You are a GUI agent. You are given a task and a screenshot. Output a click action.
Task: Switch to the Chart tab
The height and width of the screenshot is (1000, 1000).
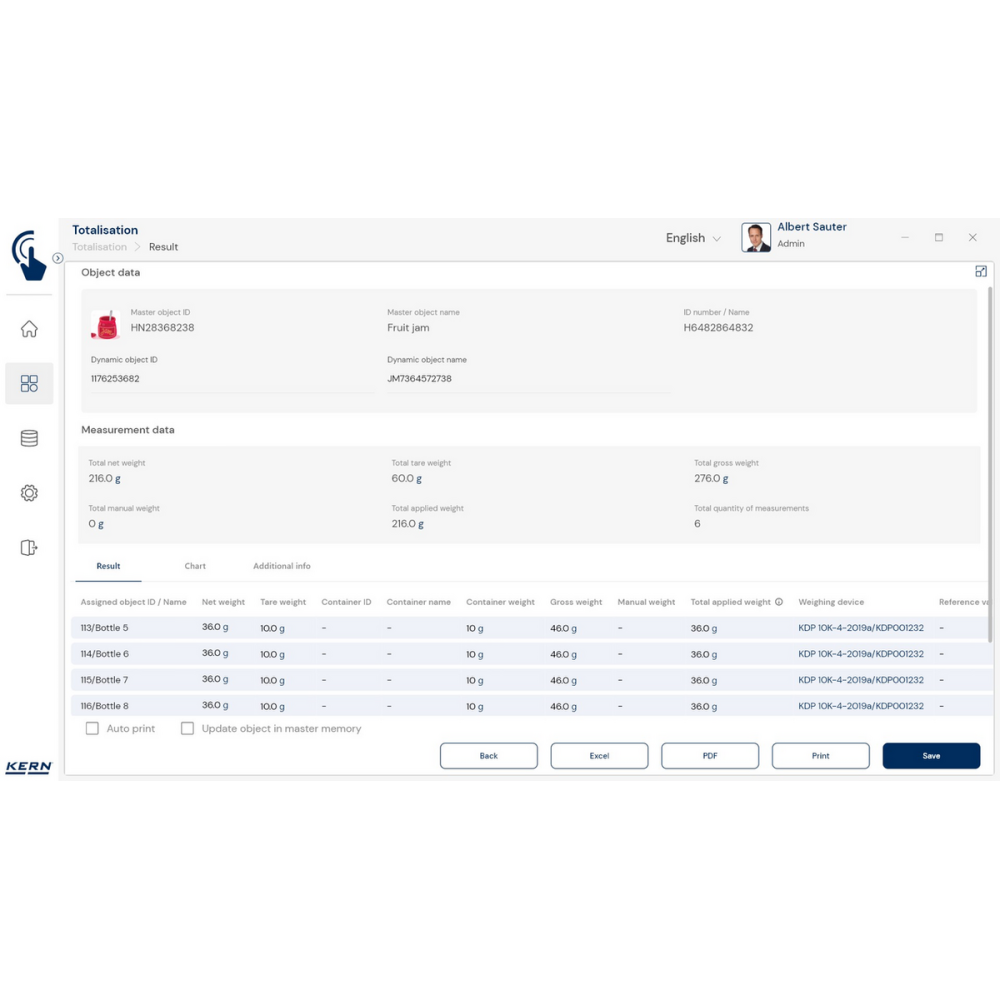(195, 566)
